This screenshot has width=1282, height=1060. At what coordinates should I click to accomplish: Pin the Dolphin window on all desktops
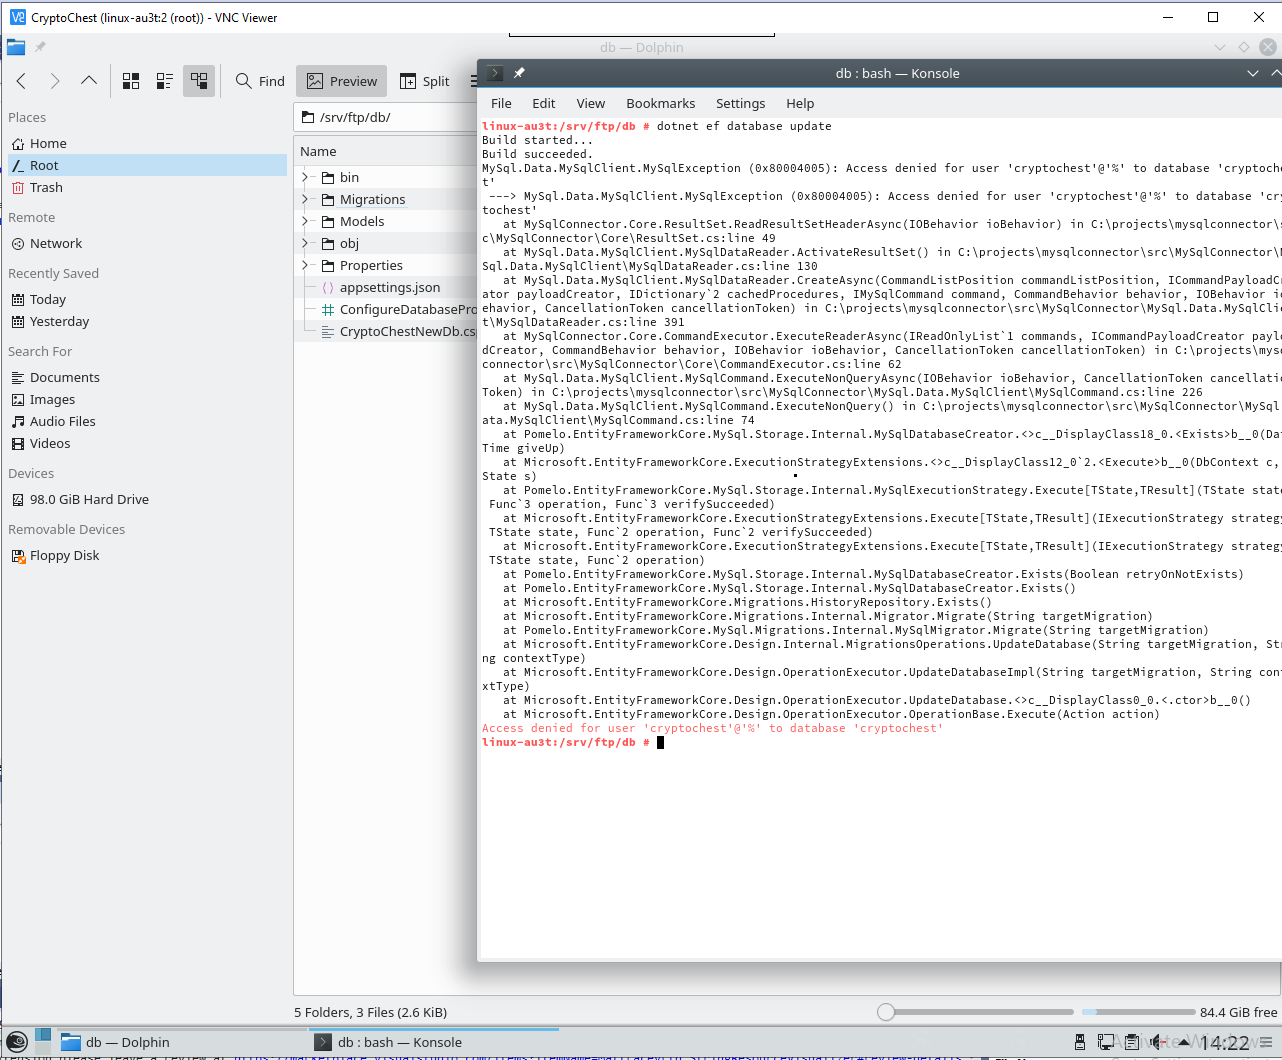pos(41,47)
